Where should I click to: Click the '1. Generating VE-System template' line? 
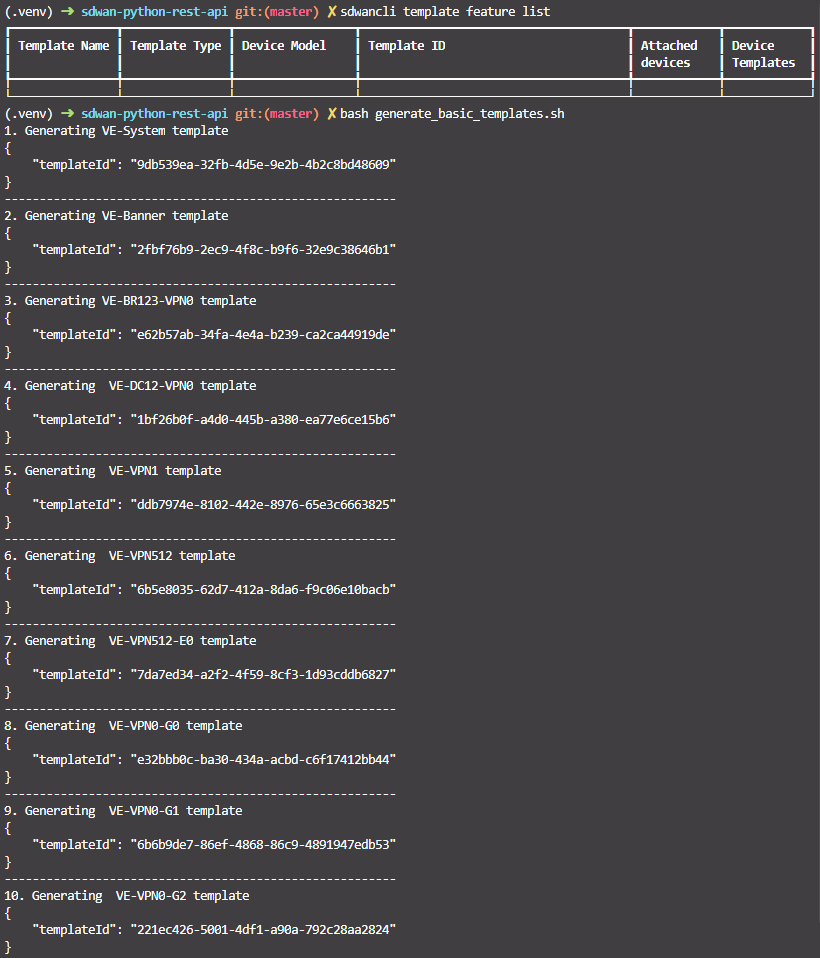tap(116, 131)
